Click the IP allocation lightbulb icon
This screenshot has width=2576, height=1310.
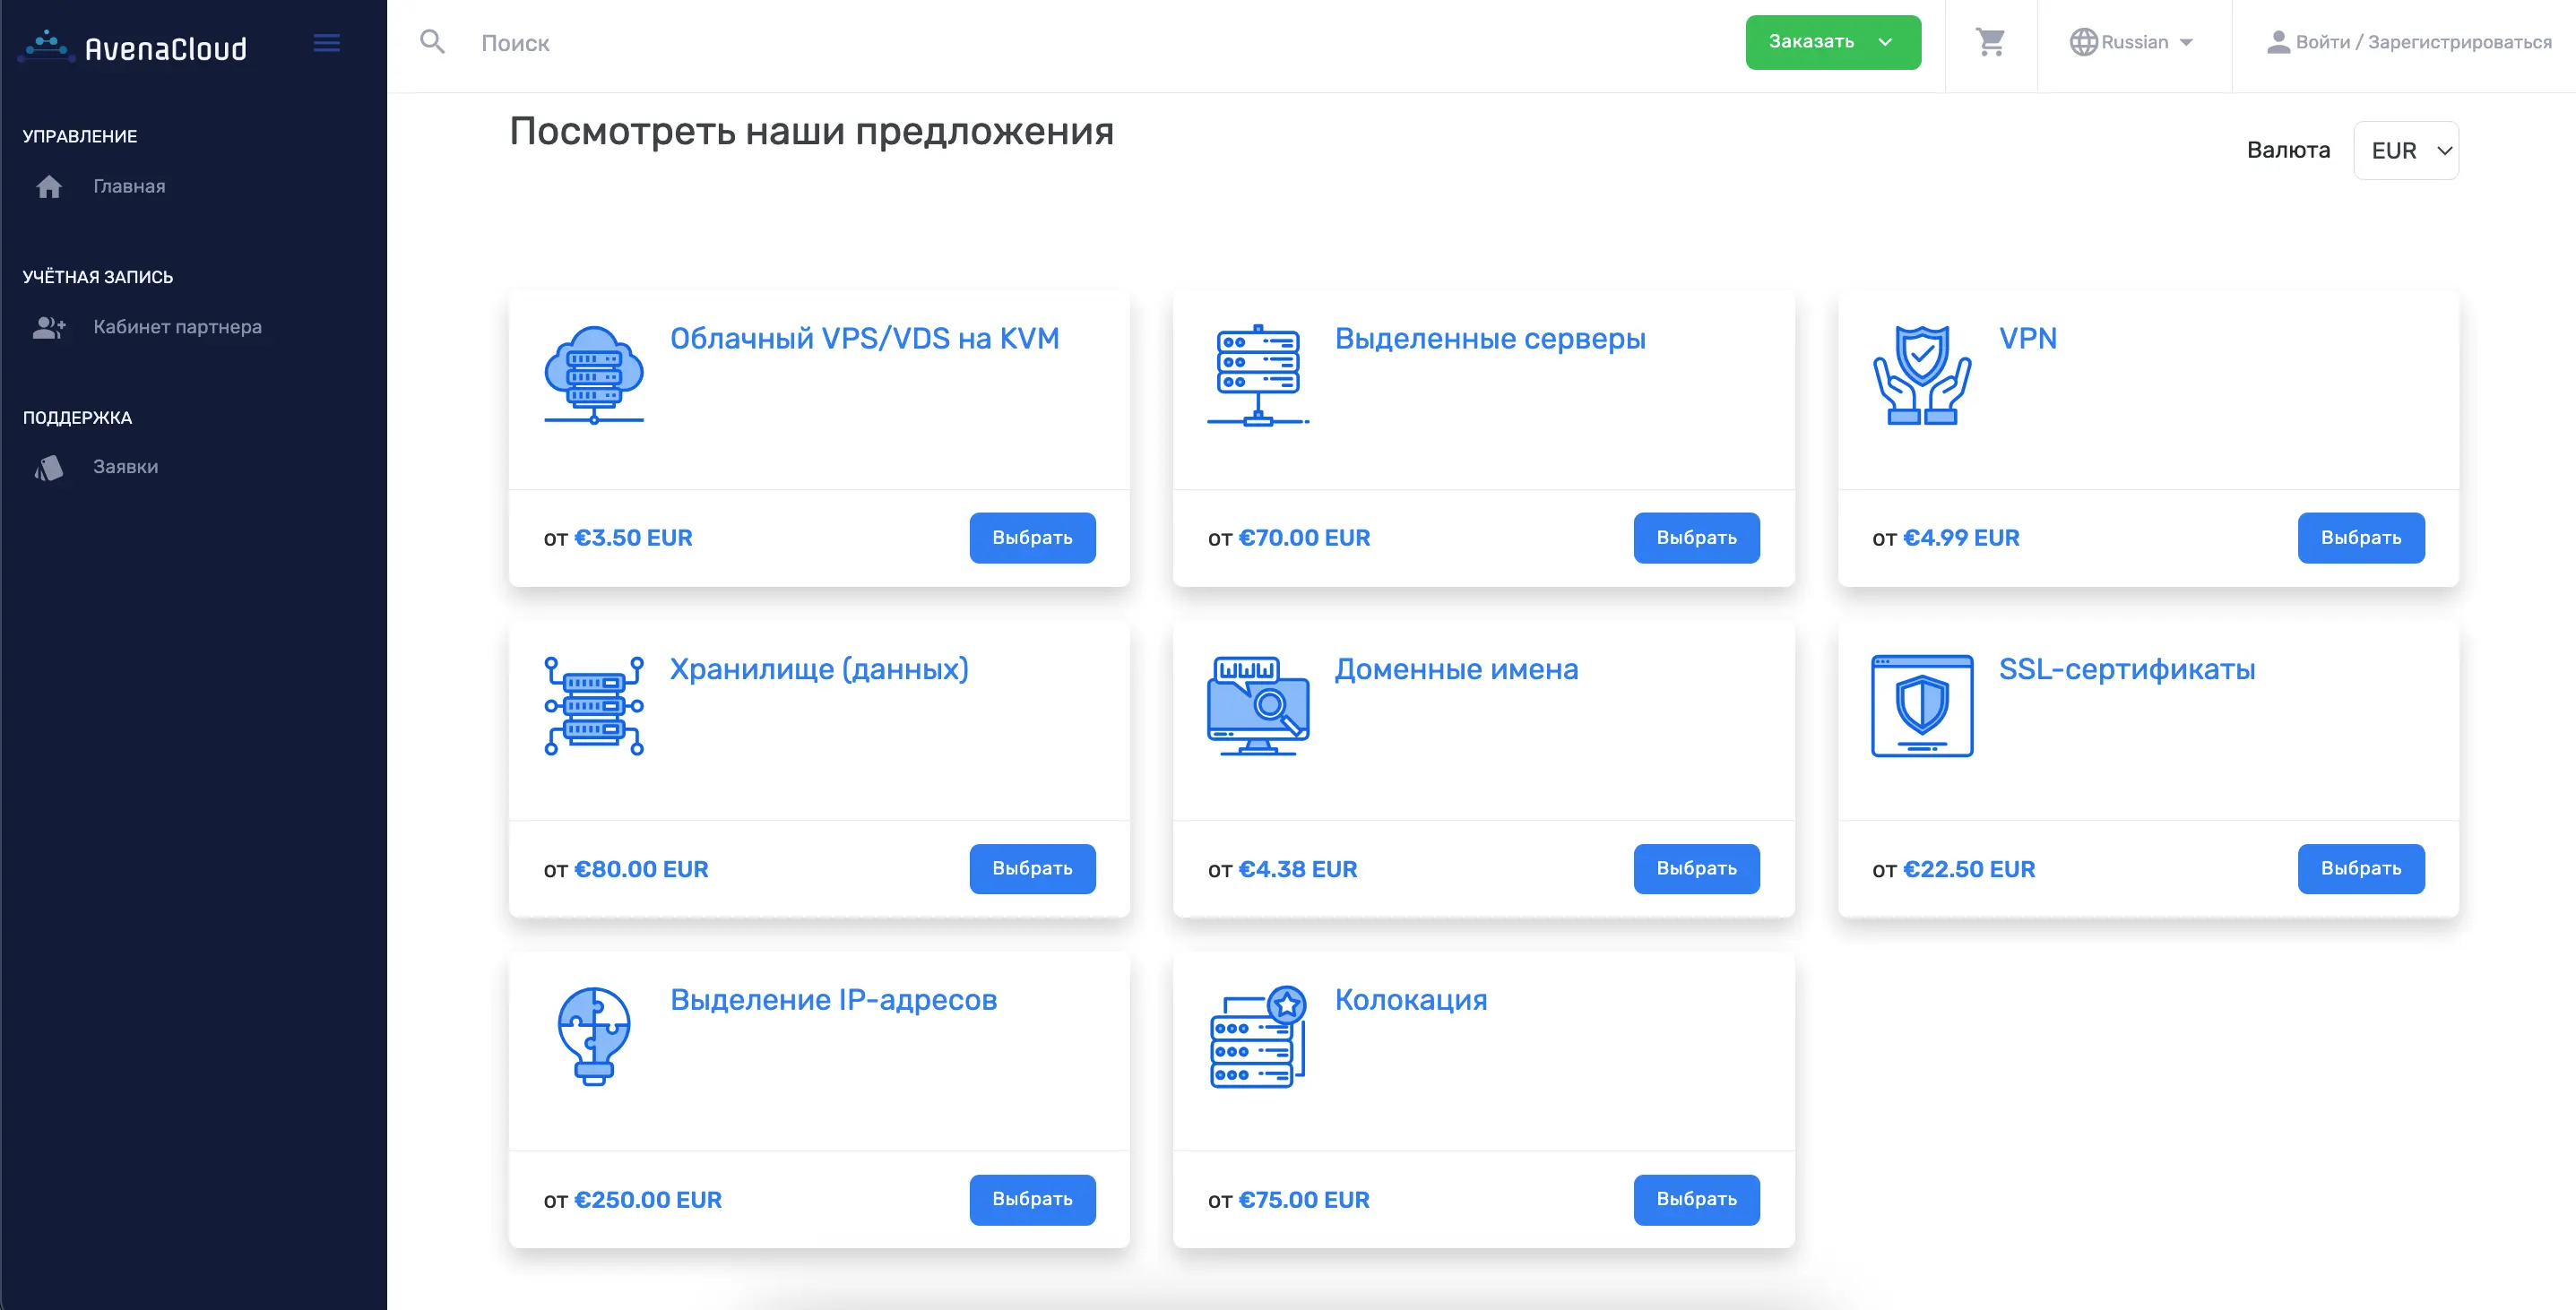click(594, 1036)
